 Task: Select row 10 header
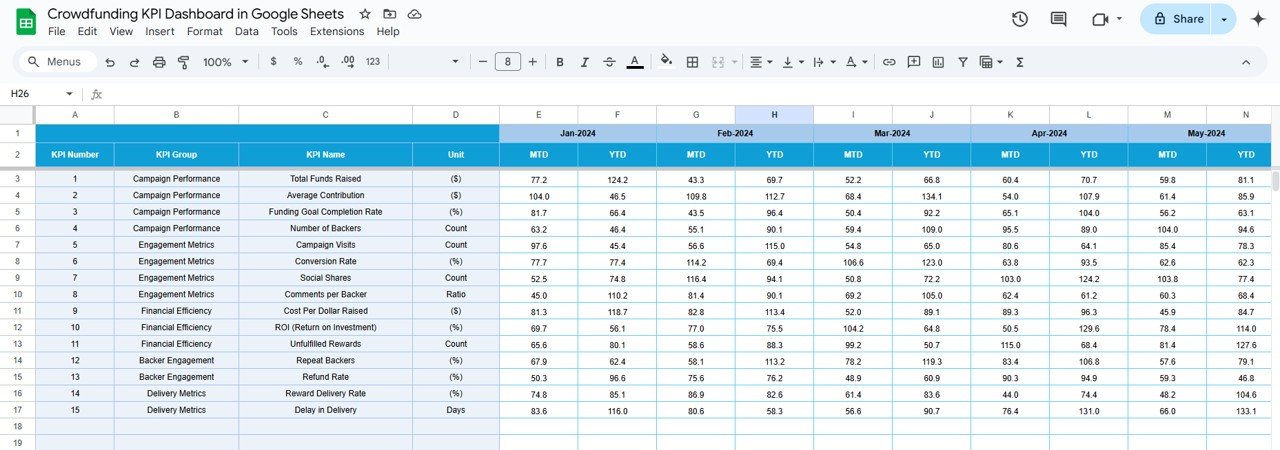[17, 295]
